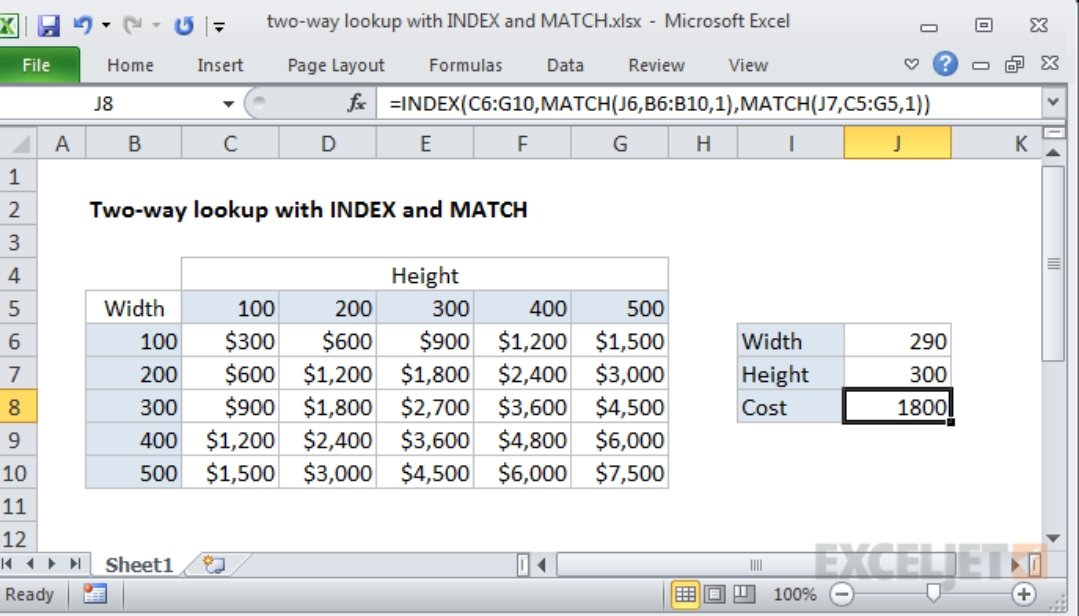This screenshot has height=616, width=1079.
Task: Select the Sheet1 tab
Action: (139, 565)
